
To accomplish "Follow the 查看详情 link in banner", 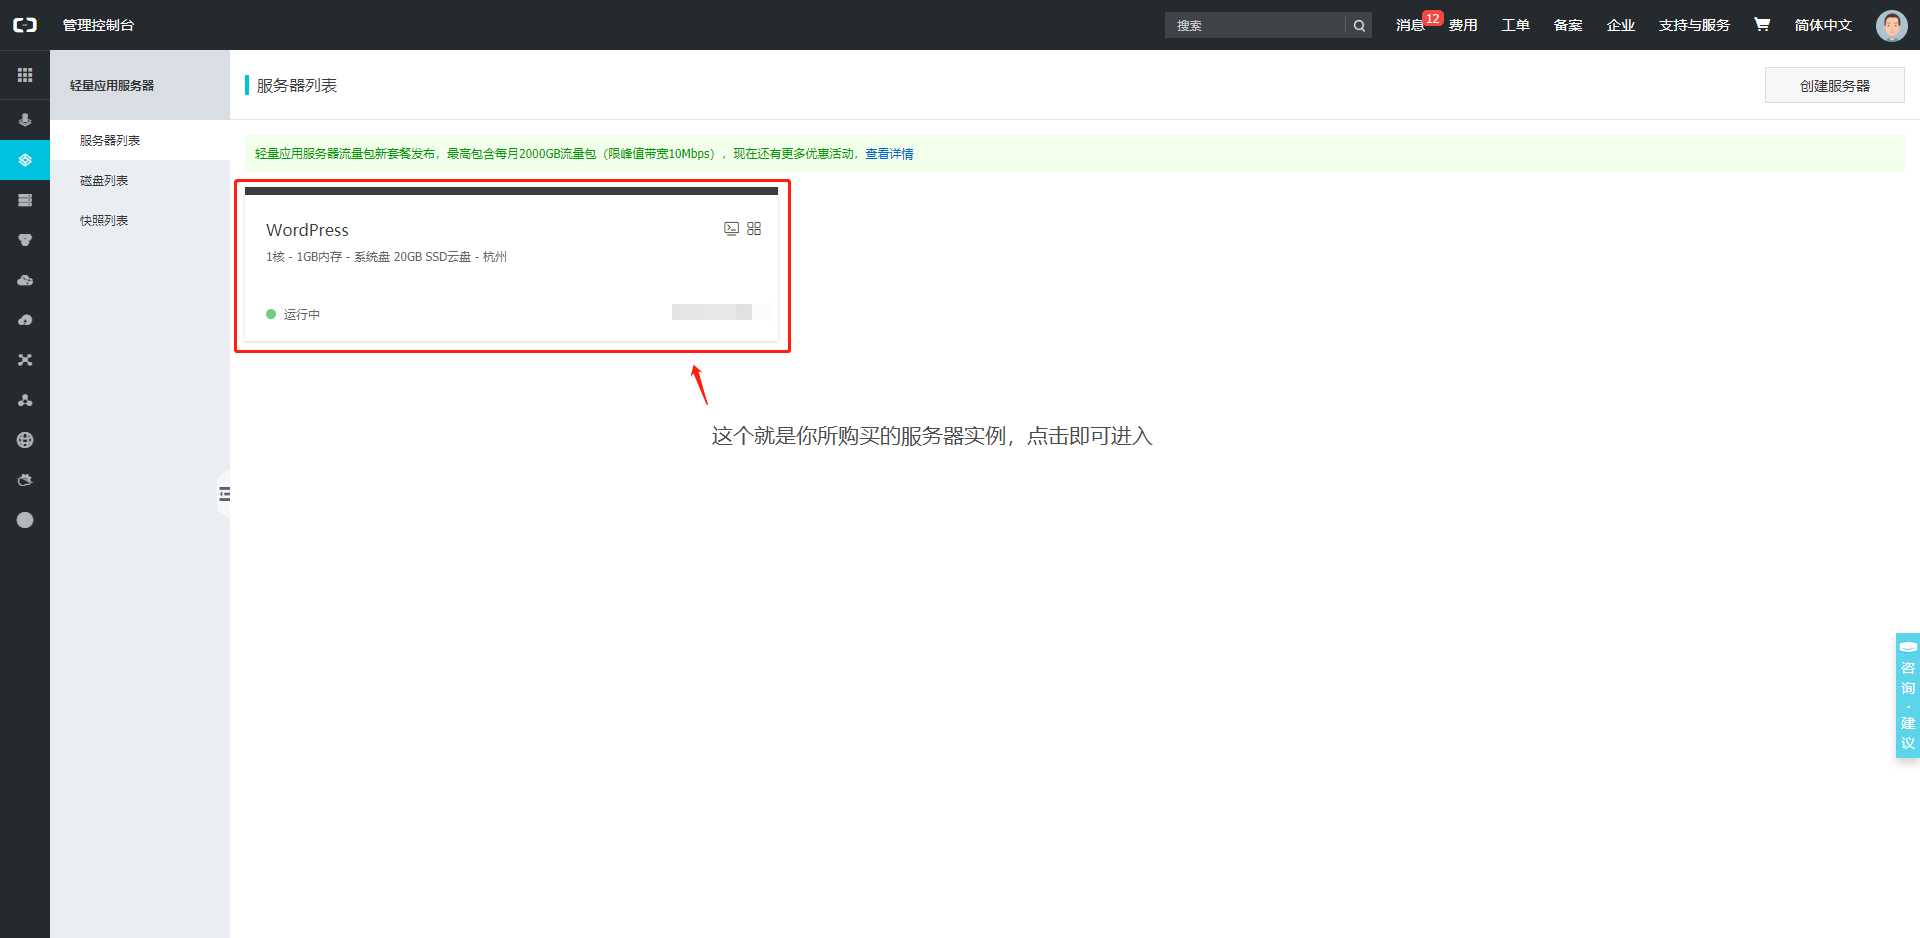I will (x=889, y=153).
